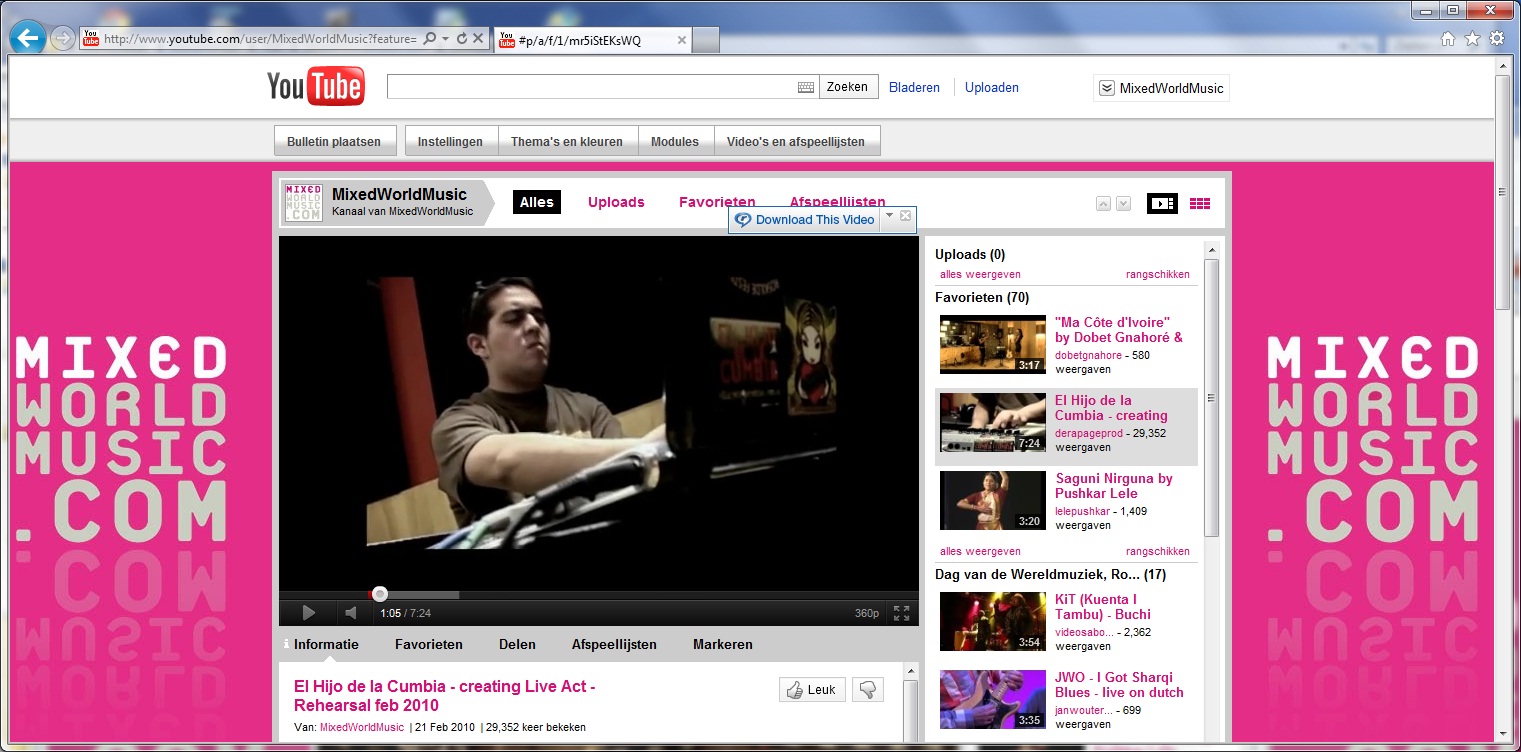The image size is (1521, 752).
Task: Change video quality from 360p
Action: click(x=867, y=613)
